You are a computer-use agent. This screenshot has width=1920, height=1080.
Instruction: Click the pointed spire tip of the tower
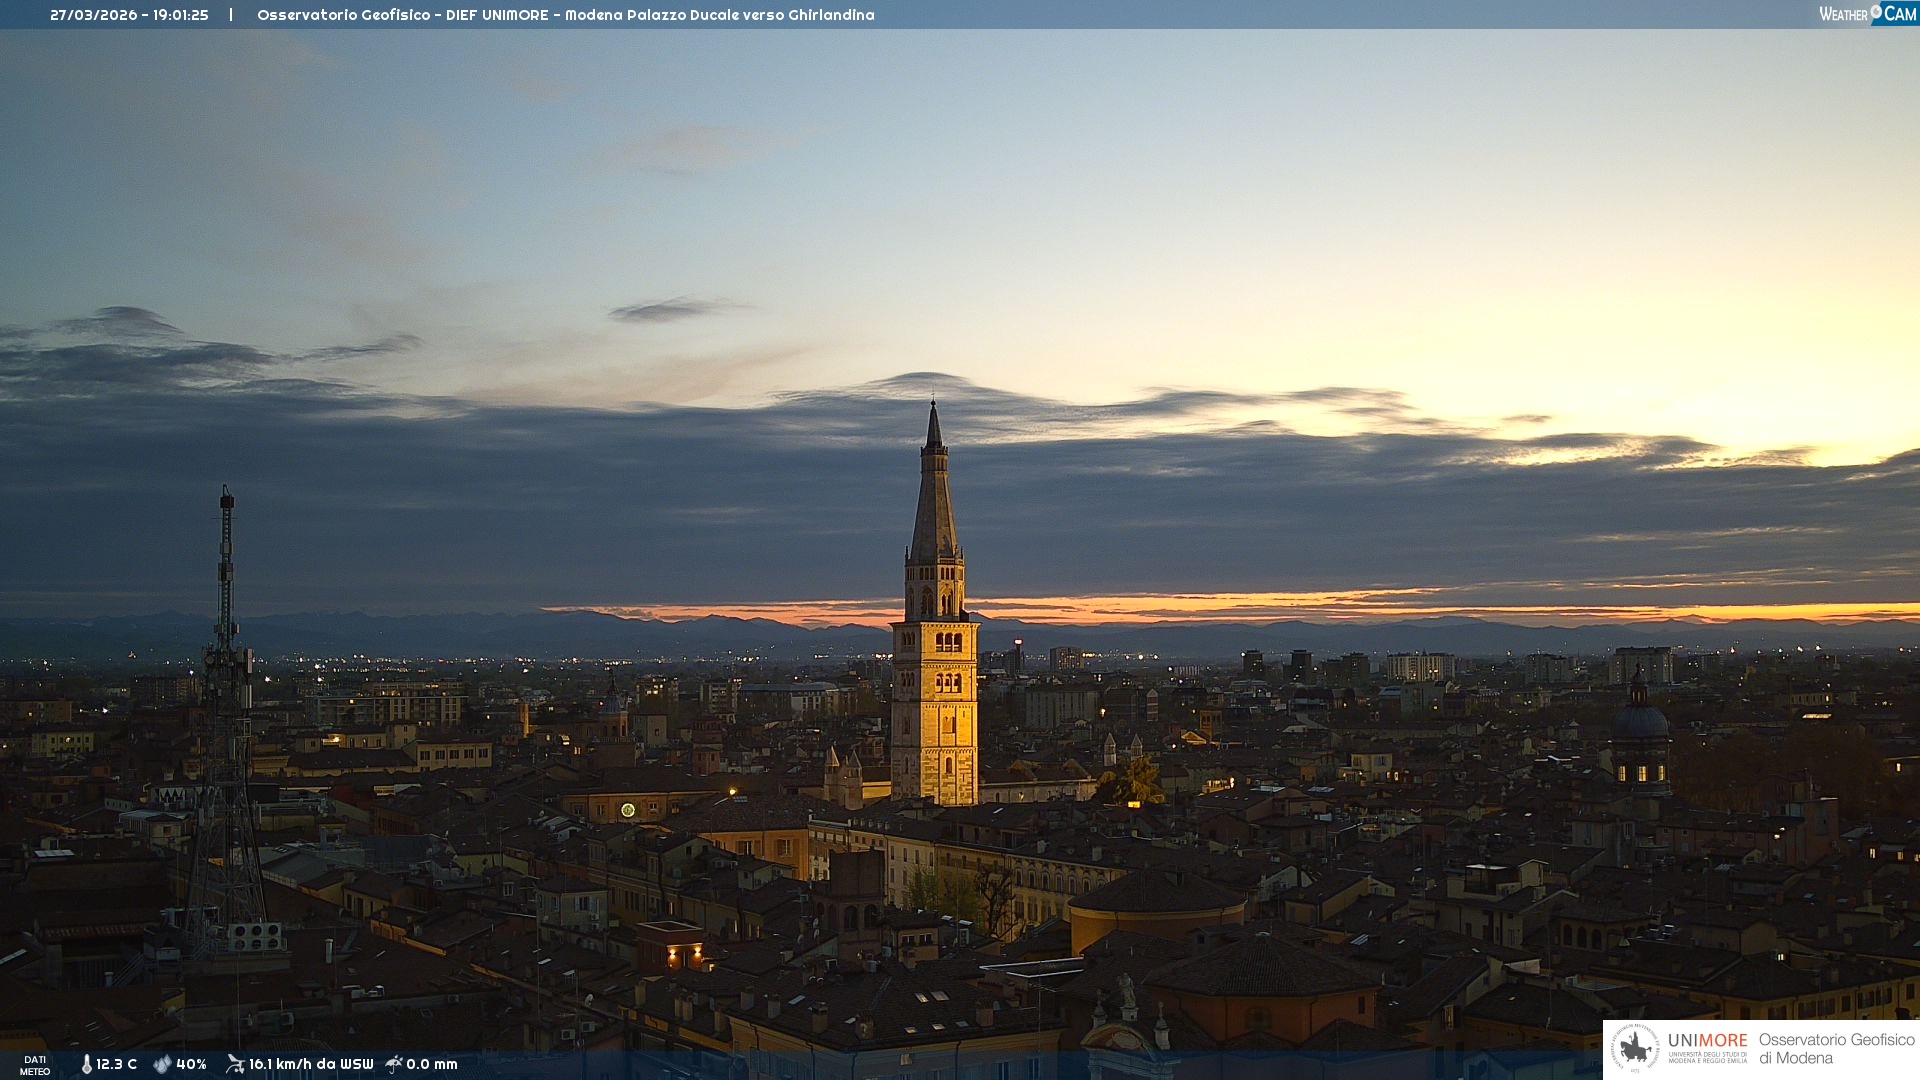934,412
